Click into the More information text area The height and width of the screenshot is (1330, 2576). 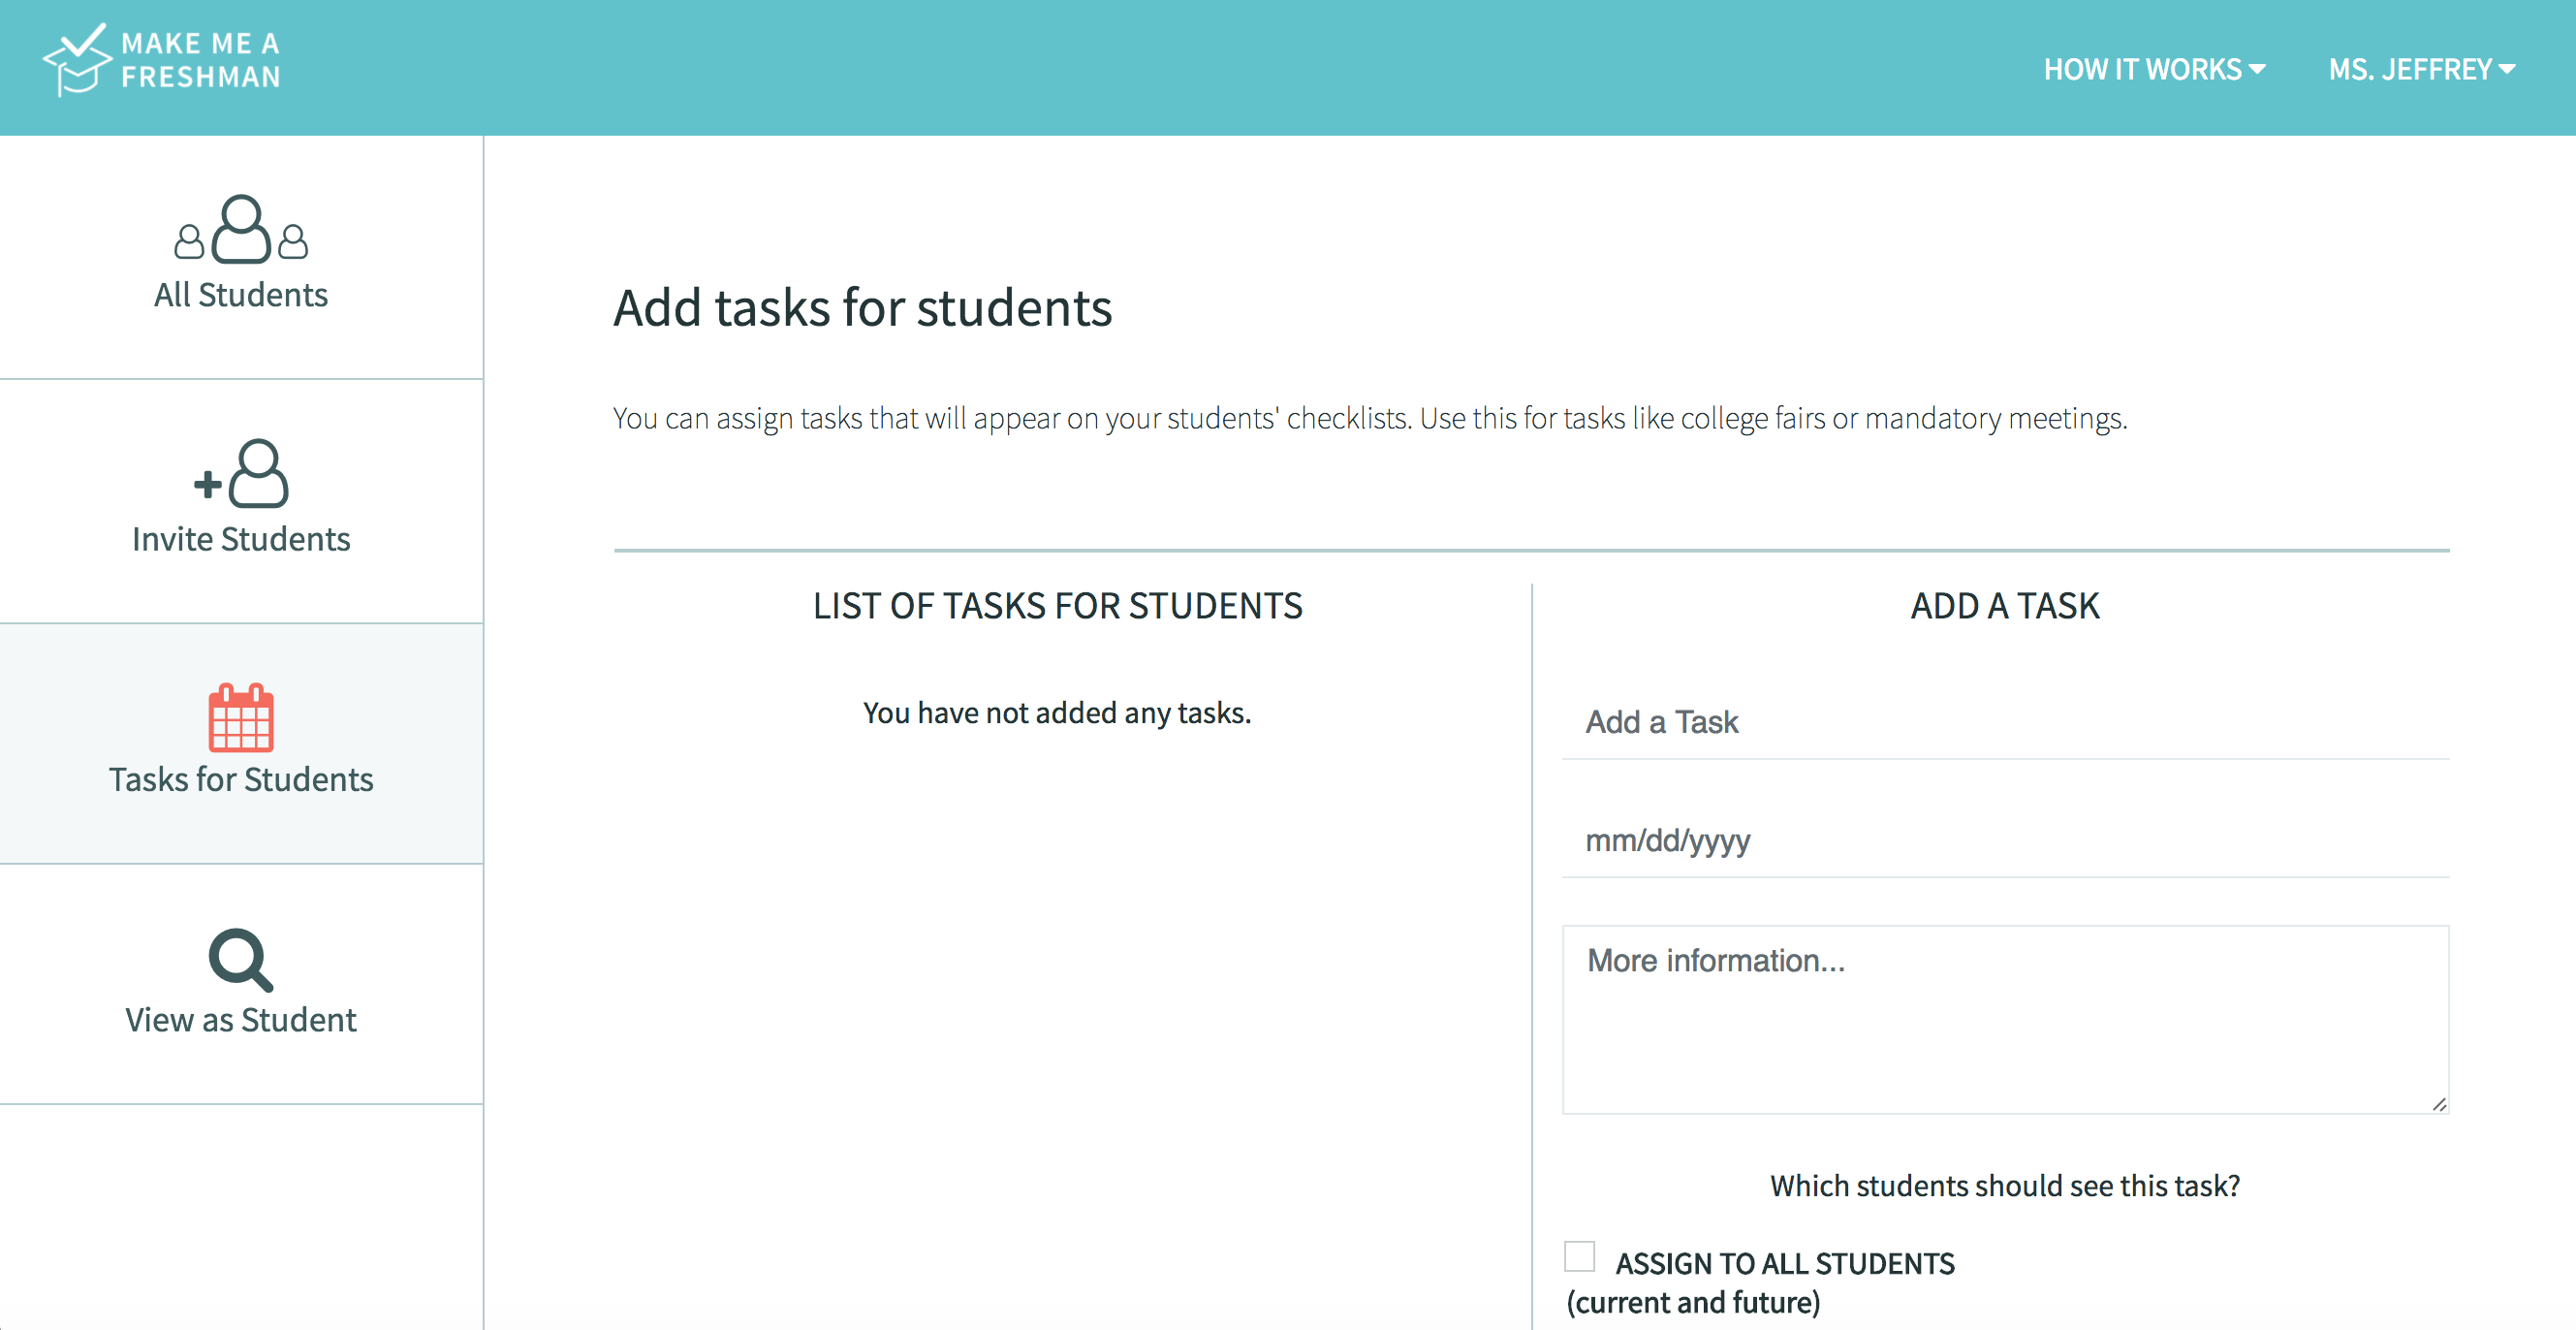coord(2005,1020)
